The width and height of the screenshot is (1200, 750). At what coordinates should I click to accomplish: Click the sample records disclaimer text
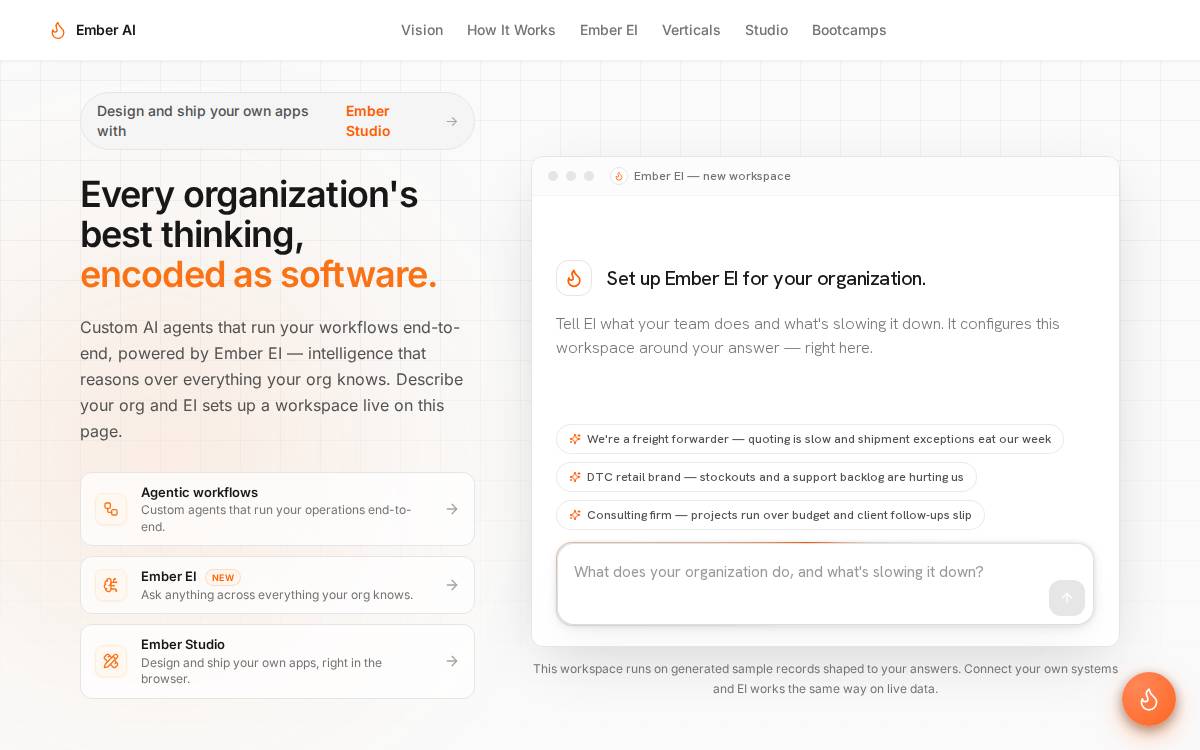[x=825, y=679]
